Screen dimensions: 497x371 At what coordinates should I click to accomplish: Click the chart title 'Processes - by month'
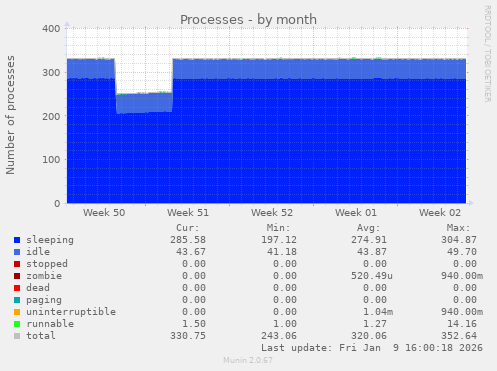click(x=248, y=20)
